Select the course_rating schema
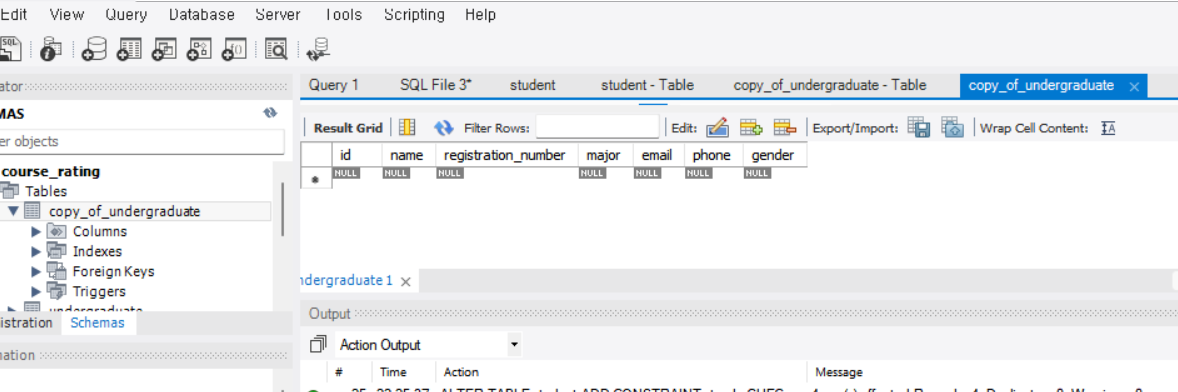The width and height of the screenshot is (1178, 392). click(x=51, y=171)
